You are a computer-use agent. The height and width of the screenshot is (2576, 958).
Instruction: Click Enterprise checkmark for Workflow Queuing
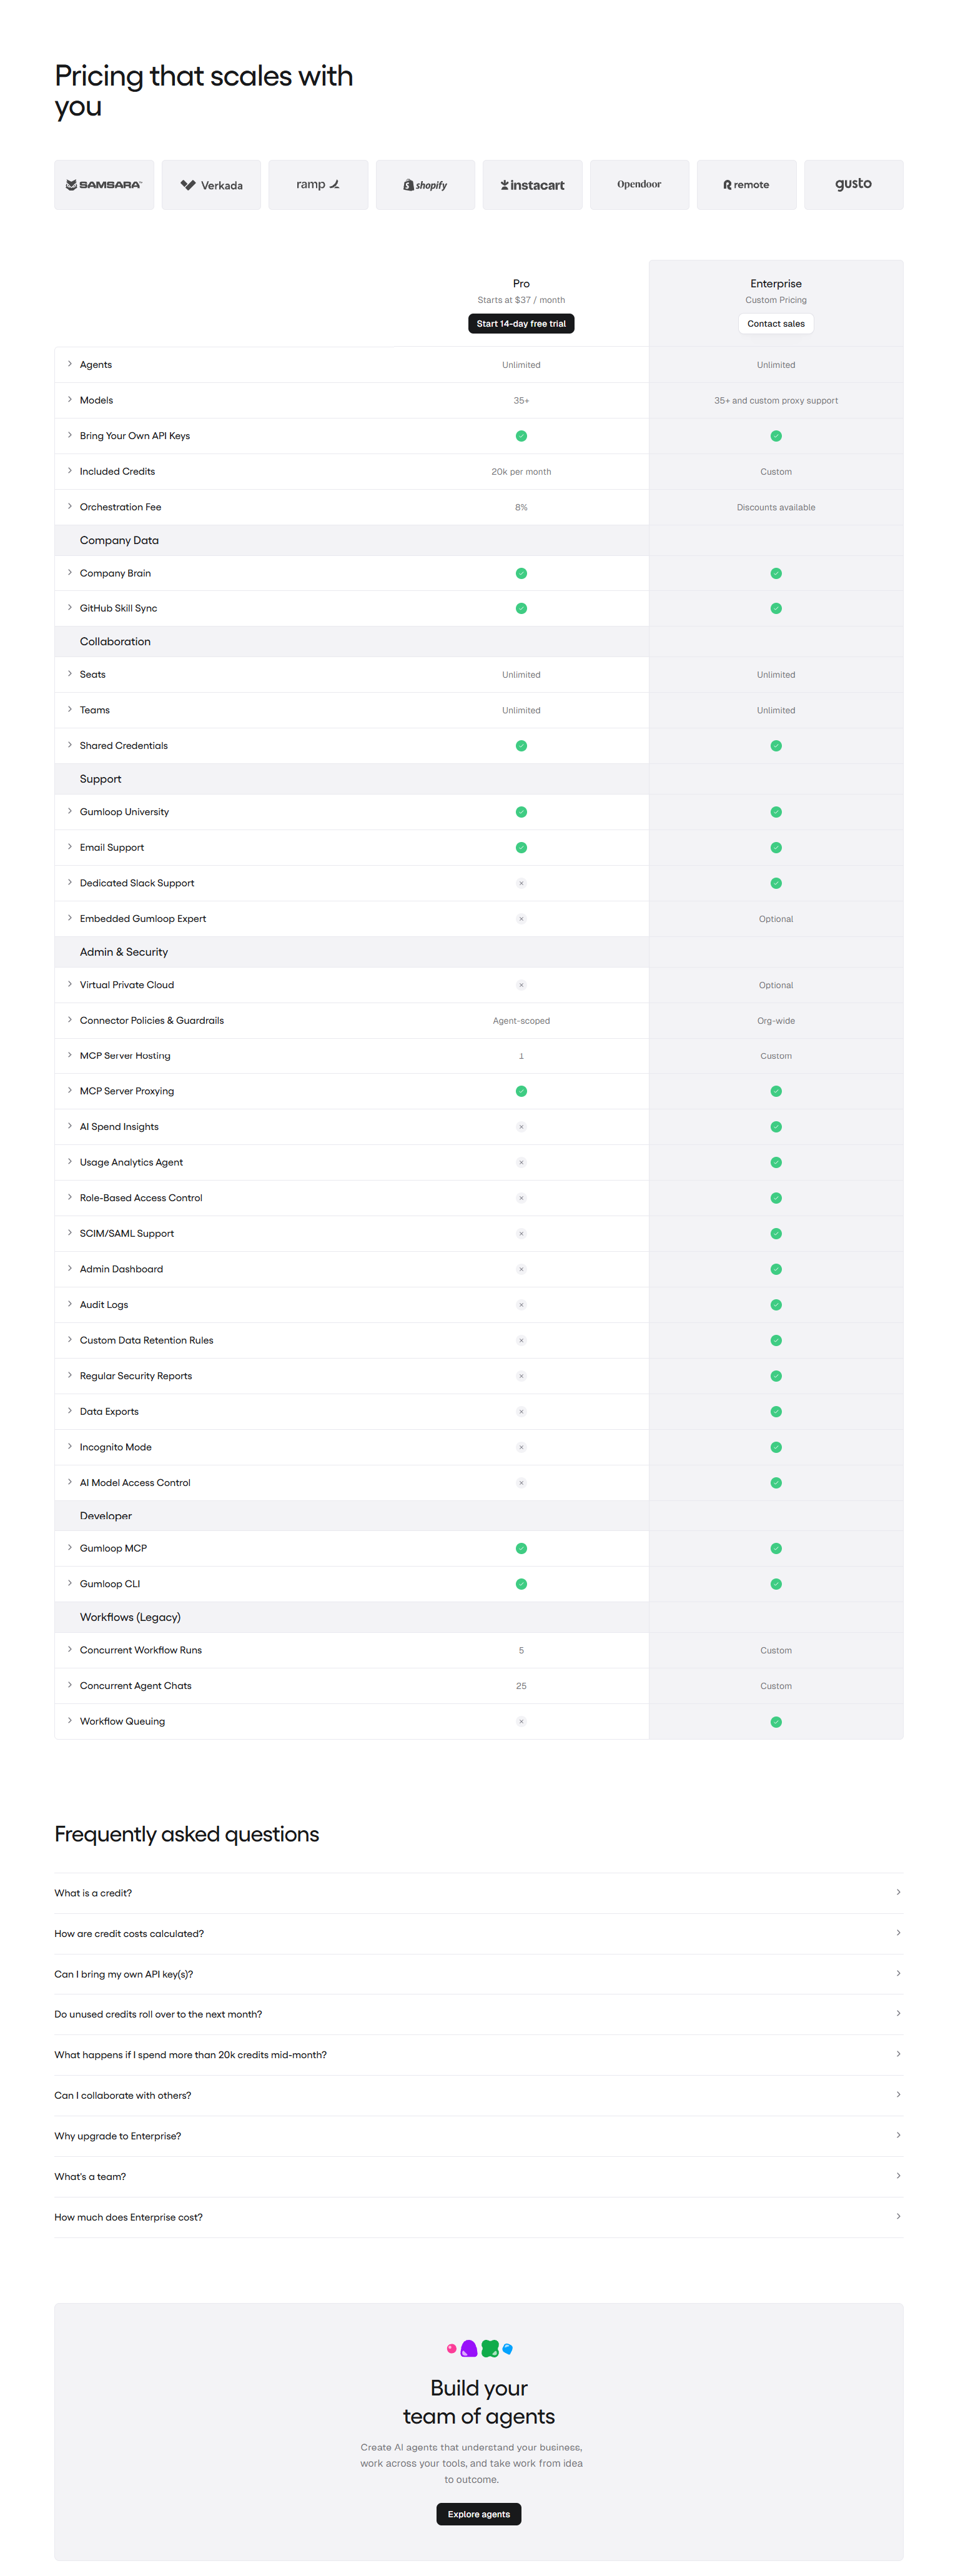click(776, 1722)
